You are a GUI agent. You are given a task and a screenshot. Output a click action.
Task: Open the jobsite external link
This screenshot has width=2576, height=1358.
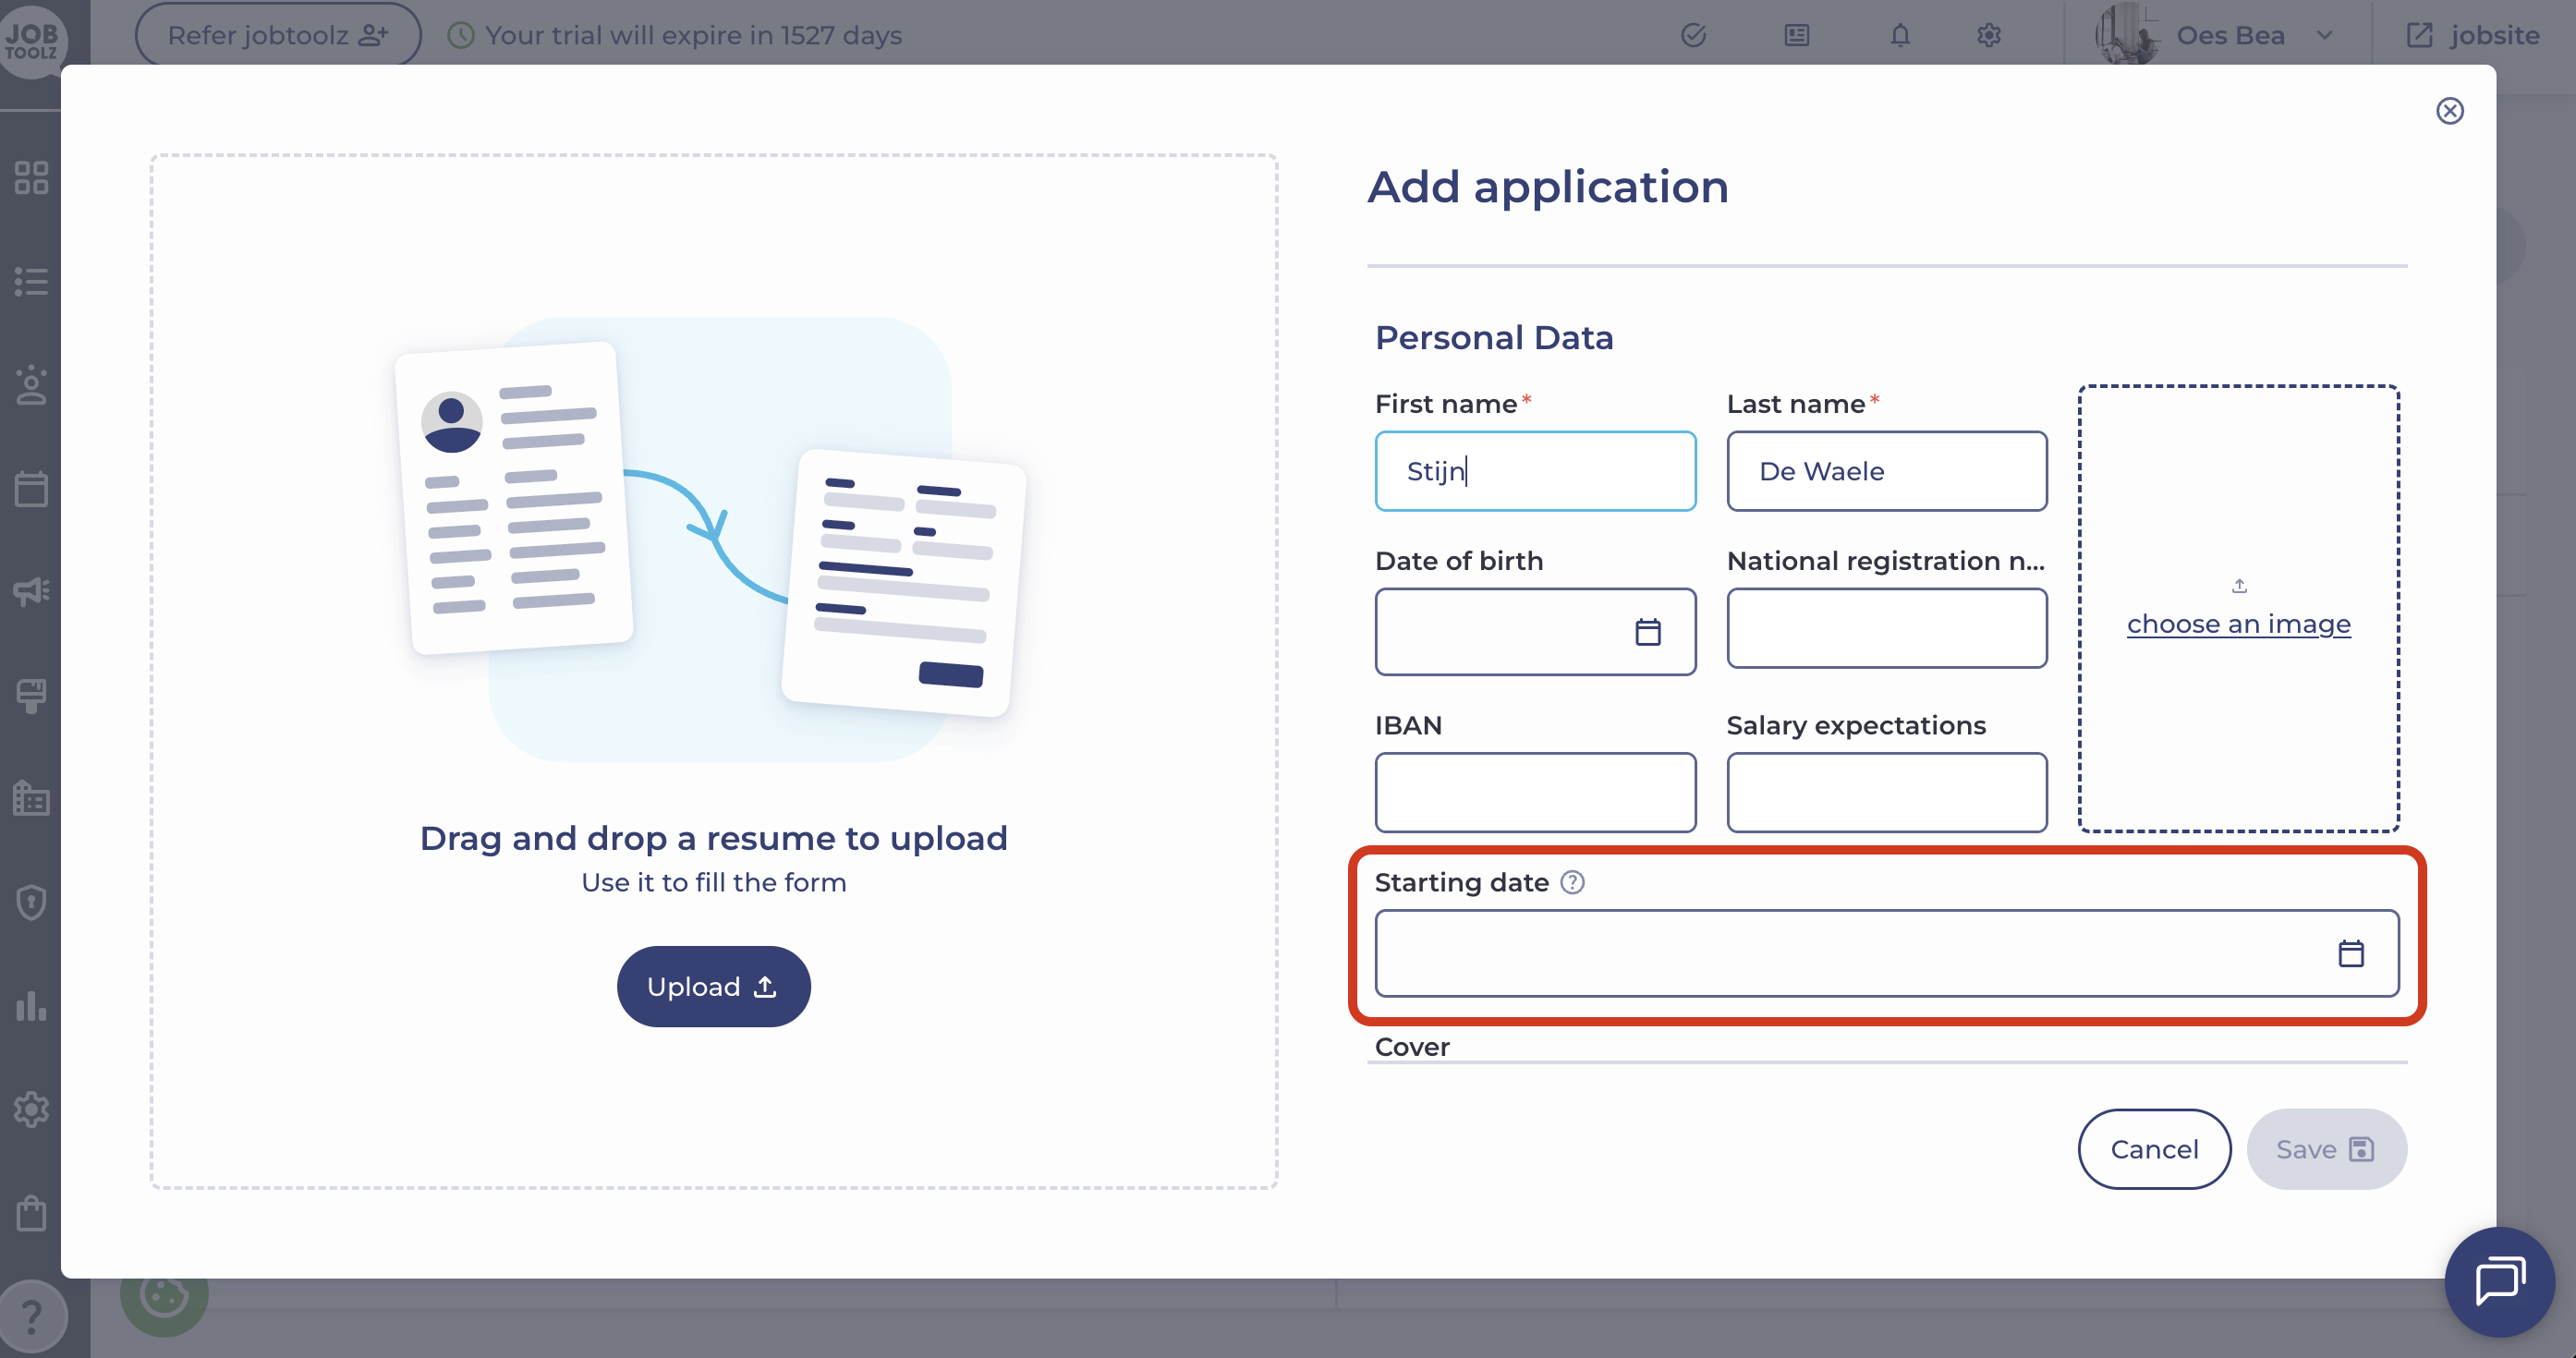pyautogui.click(x=2472, y=36)
